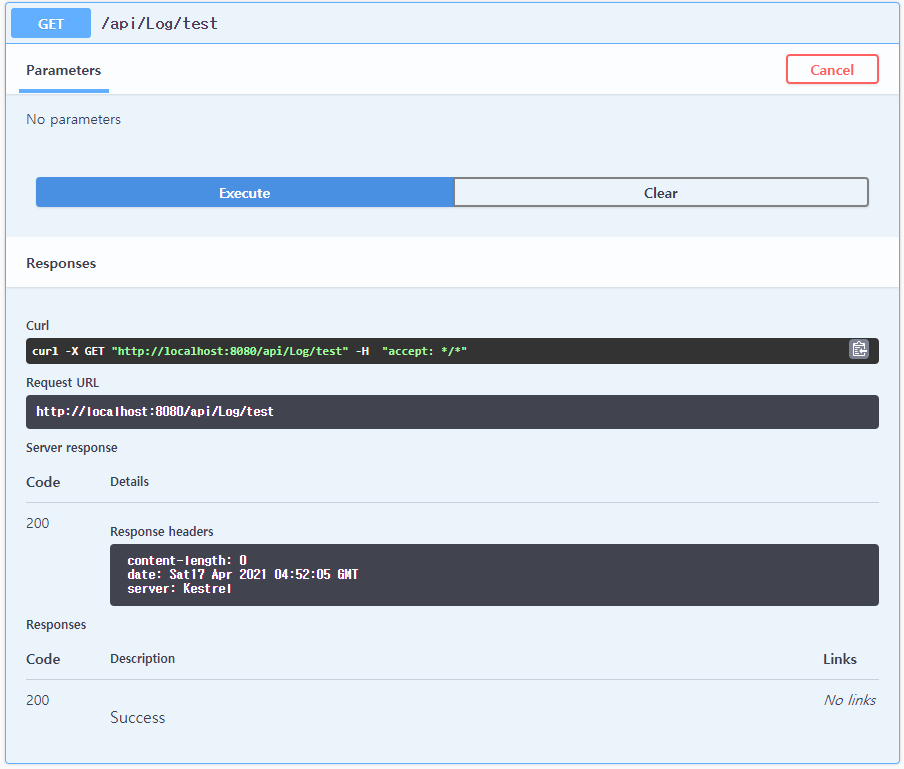
Task: Click the Curl label
Action: click(x=37, y=325)
